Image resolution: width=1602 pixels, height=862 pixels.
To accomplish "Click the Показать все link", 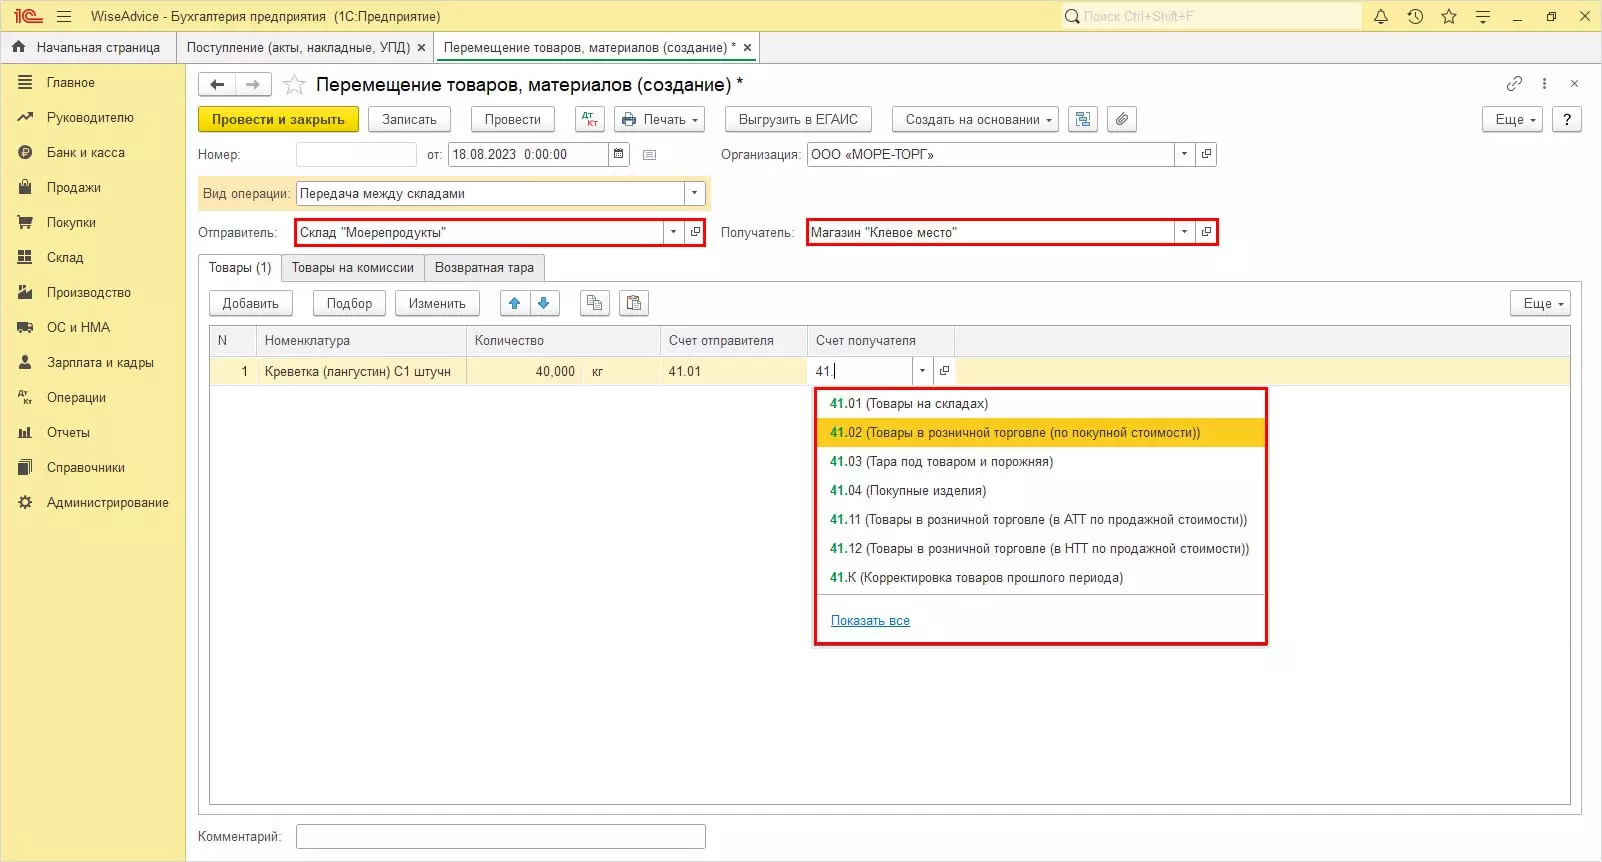I will point(870,621).
